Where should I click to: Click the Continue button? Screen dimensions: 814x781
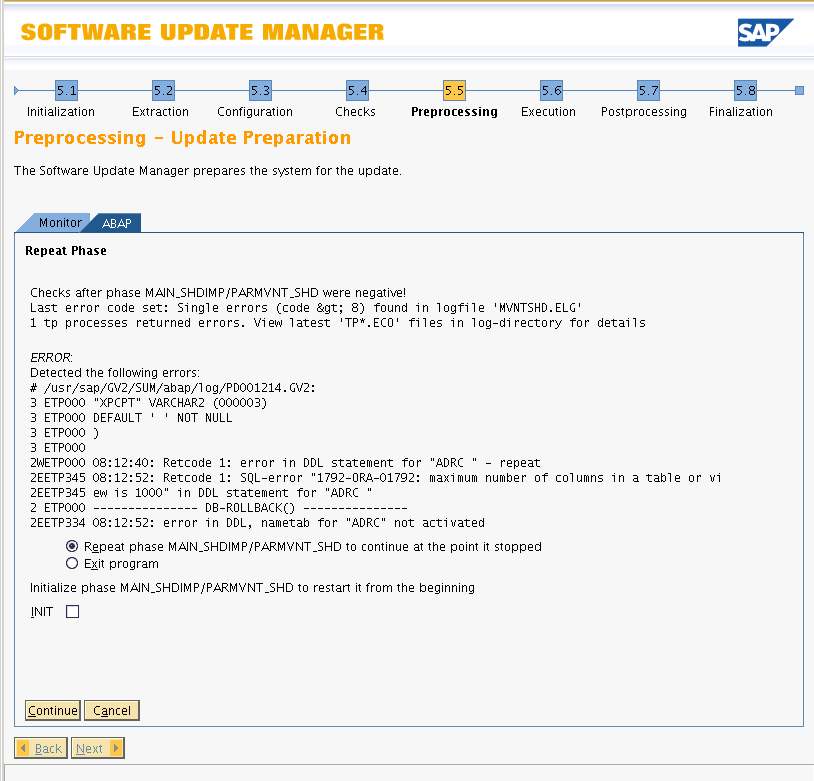[x=52, y=710]
